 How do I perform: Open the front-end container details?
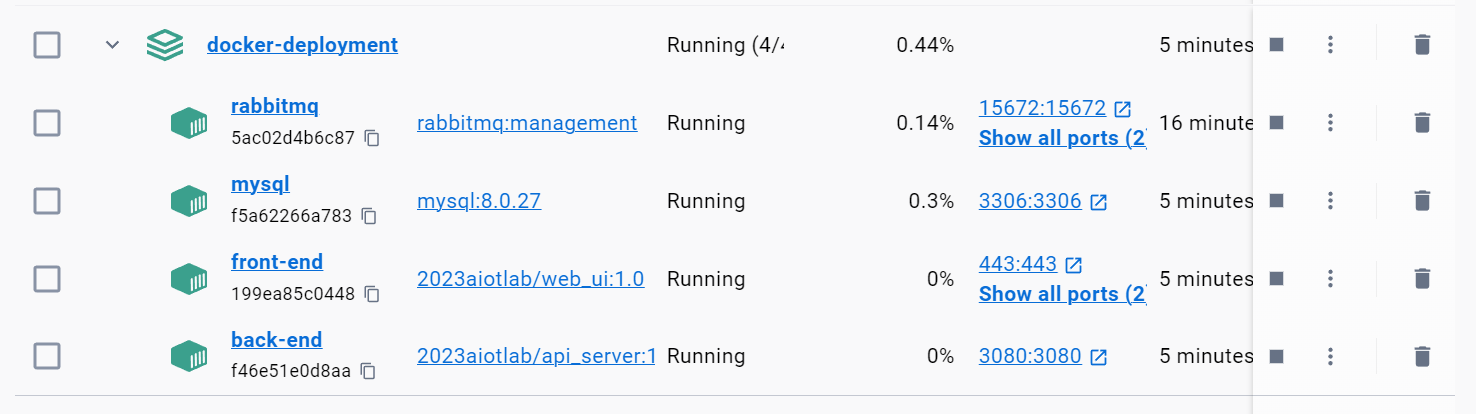277,262
